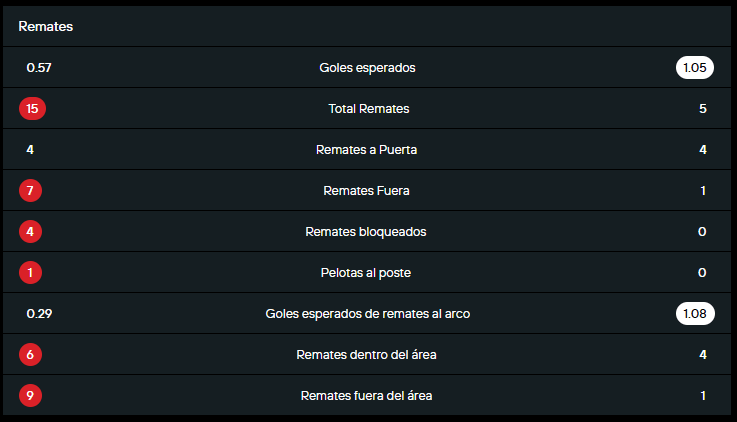The image size is (737, 422).
Task: Click the red 7 Remates Fuera badge
Action: tap(31, 190)
